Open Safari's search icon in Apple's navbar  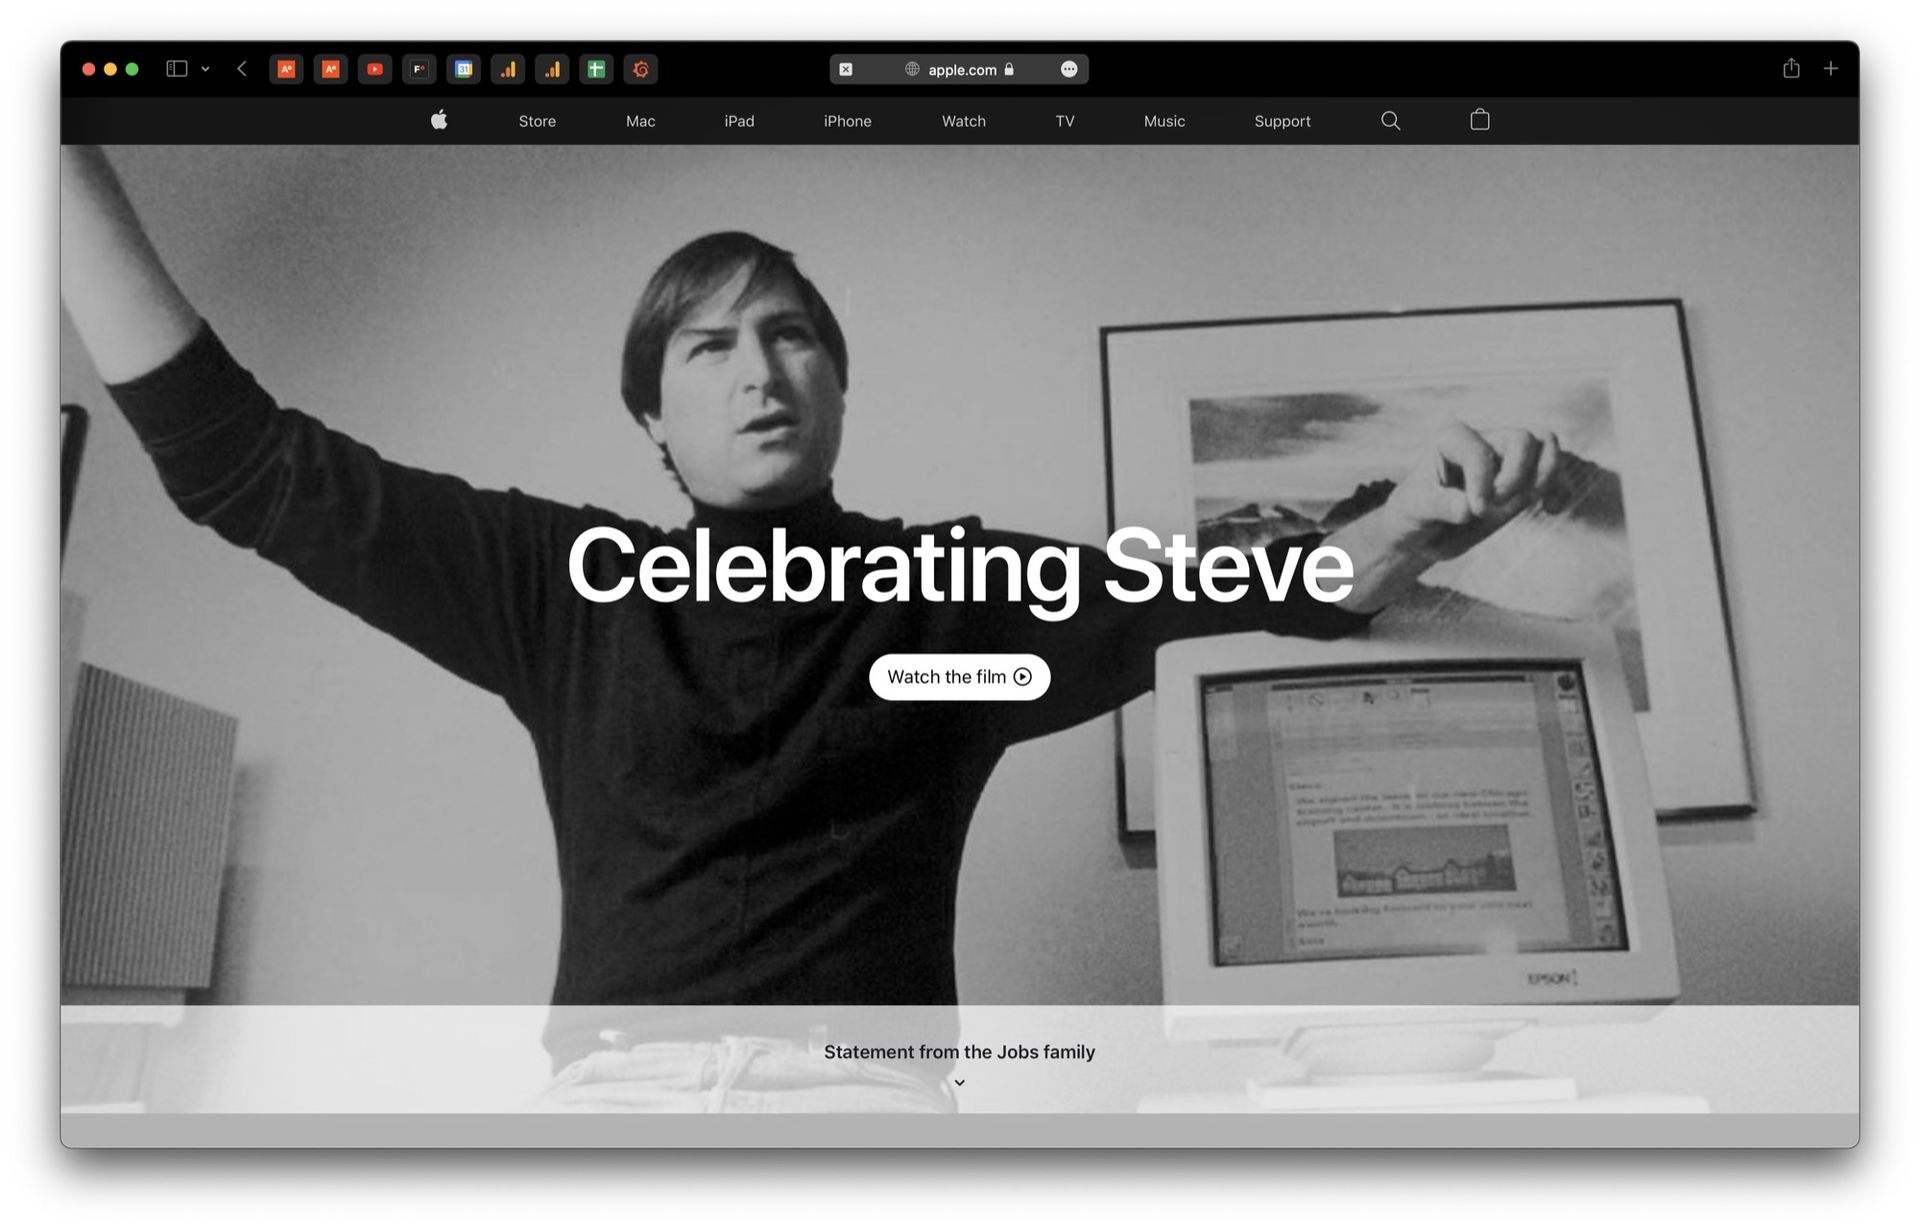pos(1390,120)
